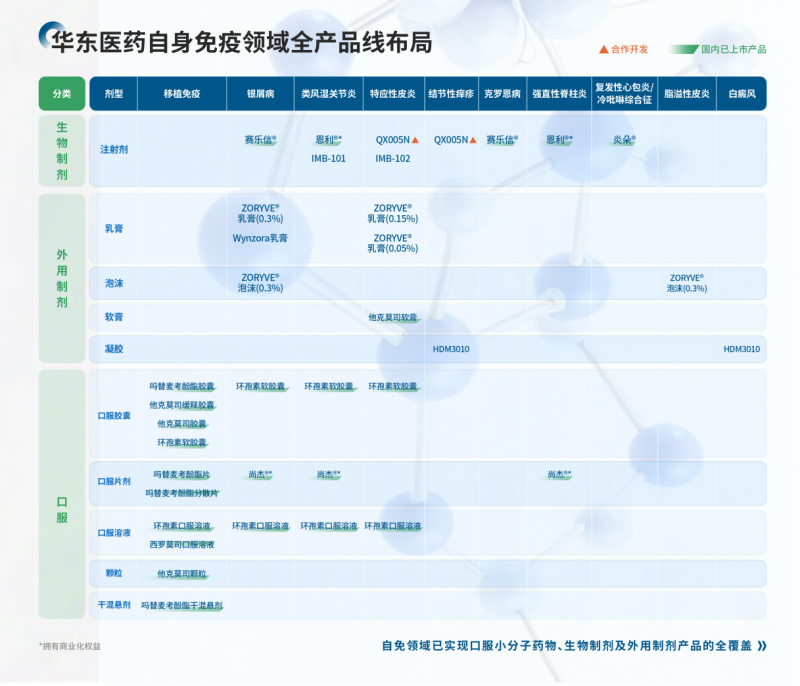Screen dimensions: 800x686
Task: Click the 他克莫司胶囊 entry
Action: (x=182, y=424)
